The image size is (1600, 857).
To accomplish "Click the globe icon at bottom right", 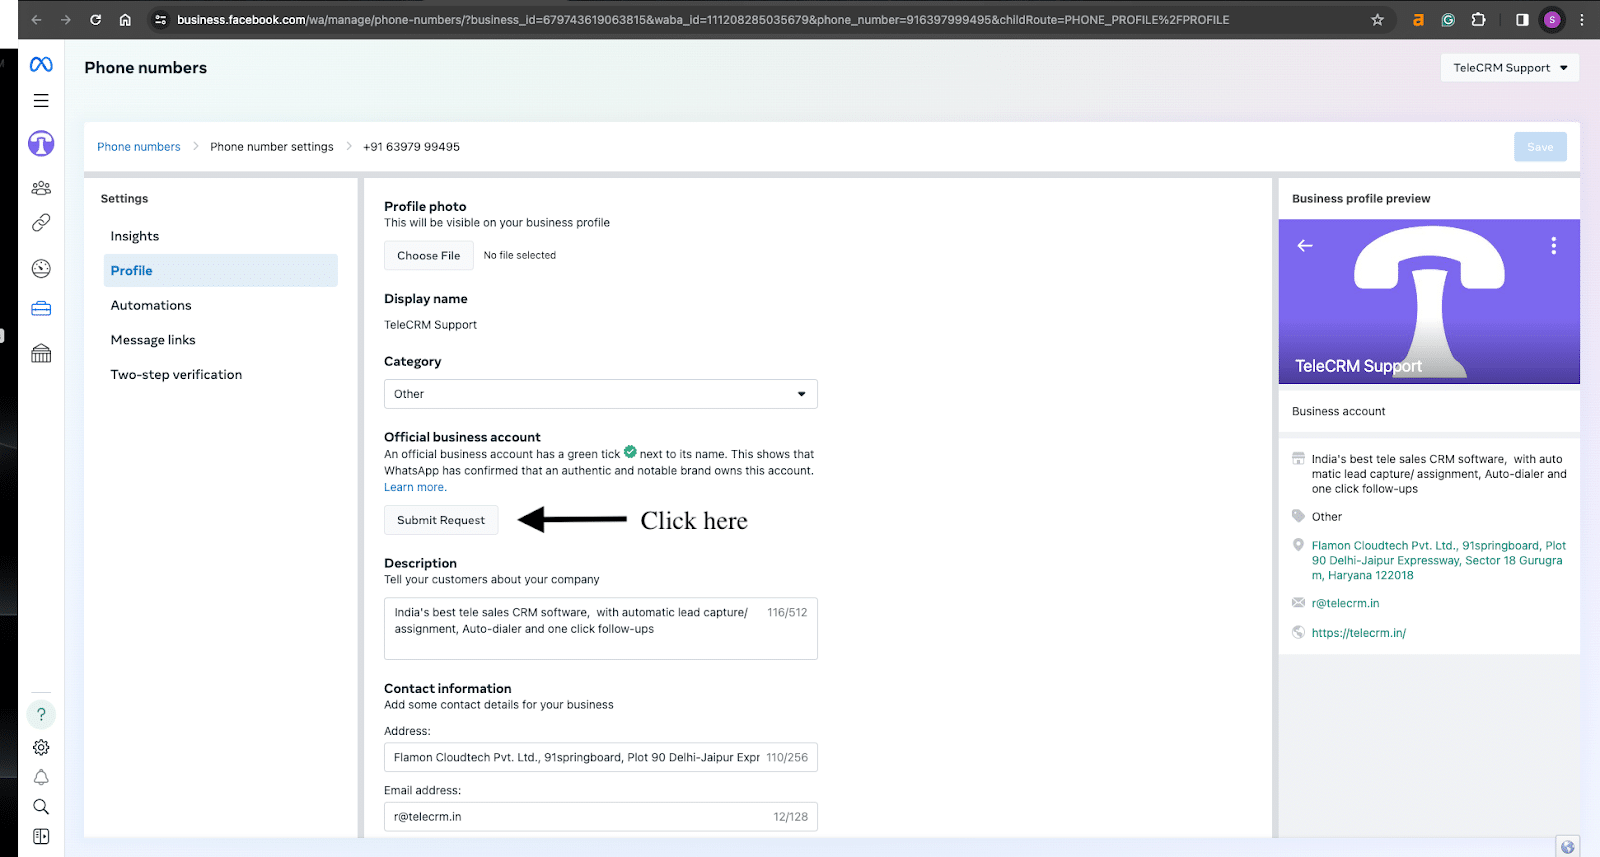I will (1568, 847).
